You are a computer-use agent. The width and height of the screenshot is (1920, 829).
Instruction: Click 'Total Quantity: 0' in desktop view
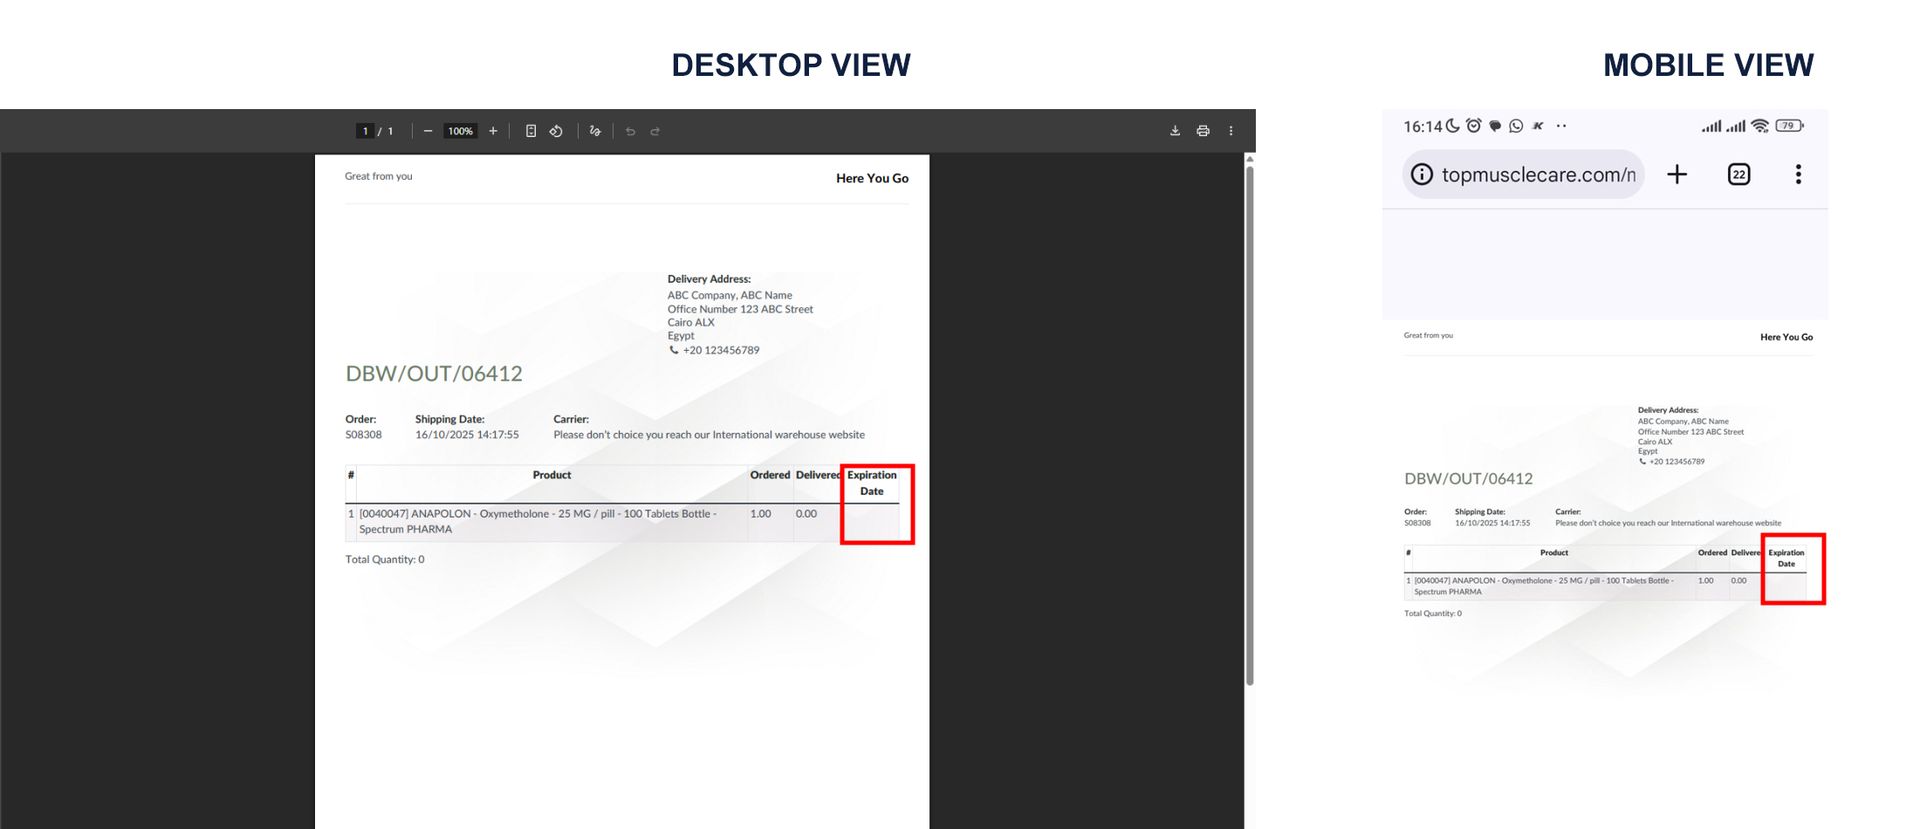coord(385,560)
